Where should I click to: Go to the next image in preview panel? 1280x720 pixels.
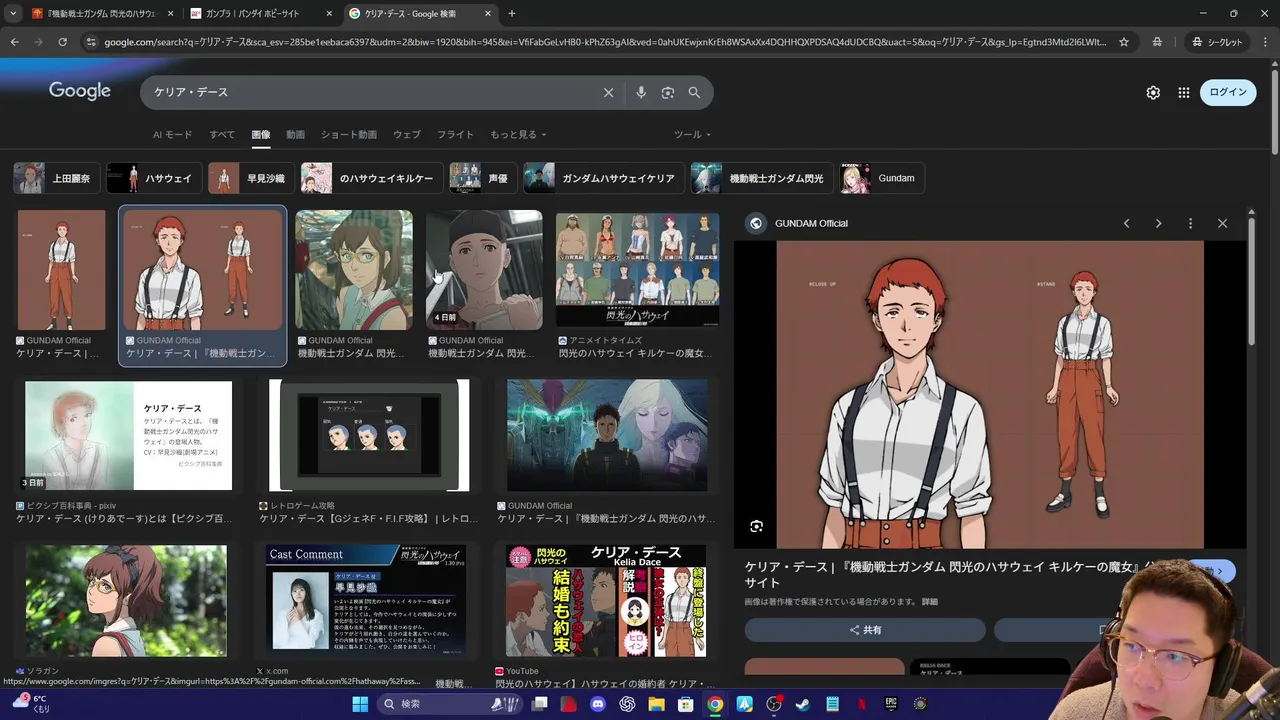tap(1158, 223)
